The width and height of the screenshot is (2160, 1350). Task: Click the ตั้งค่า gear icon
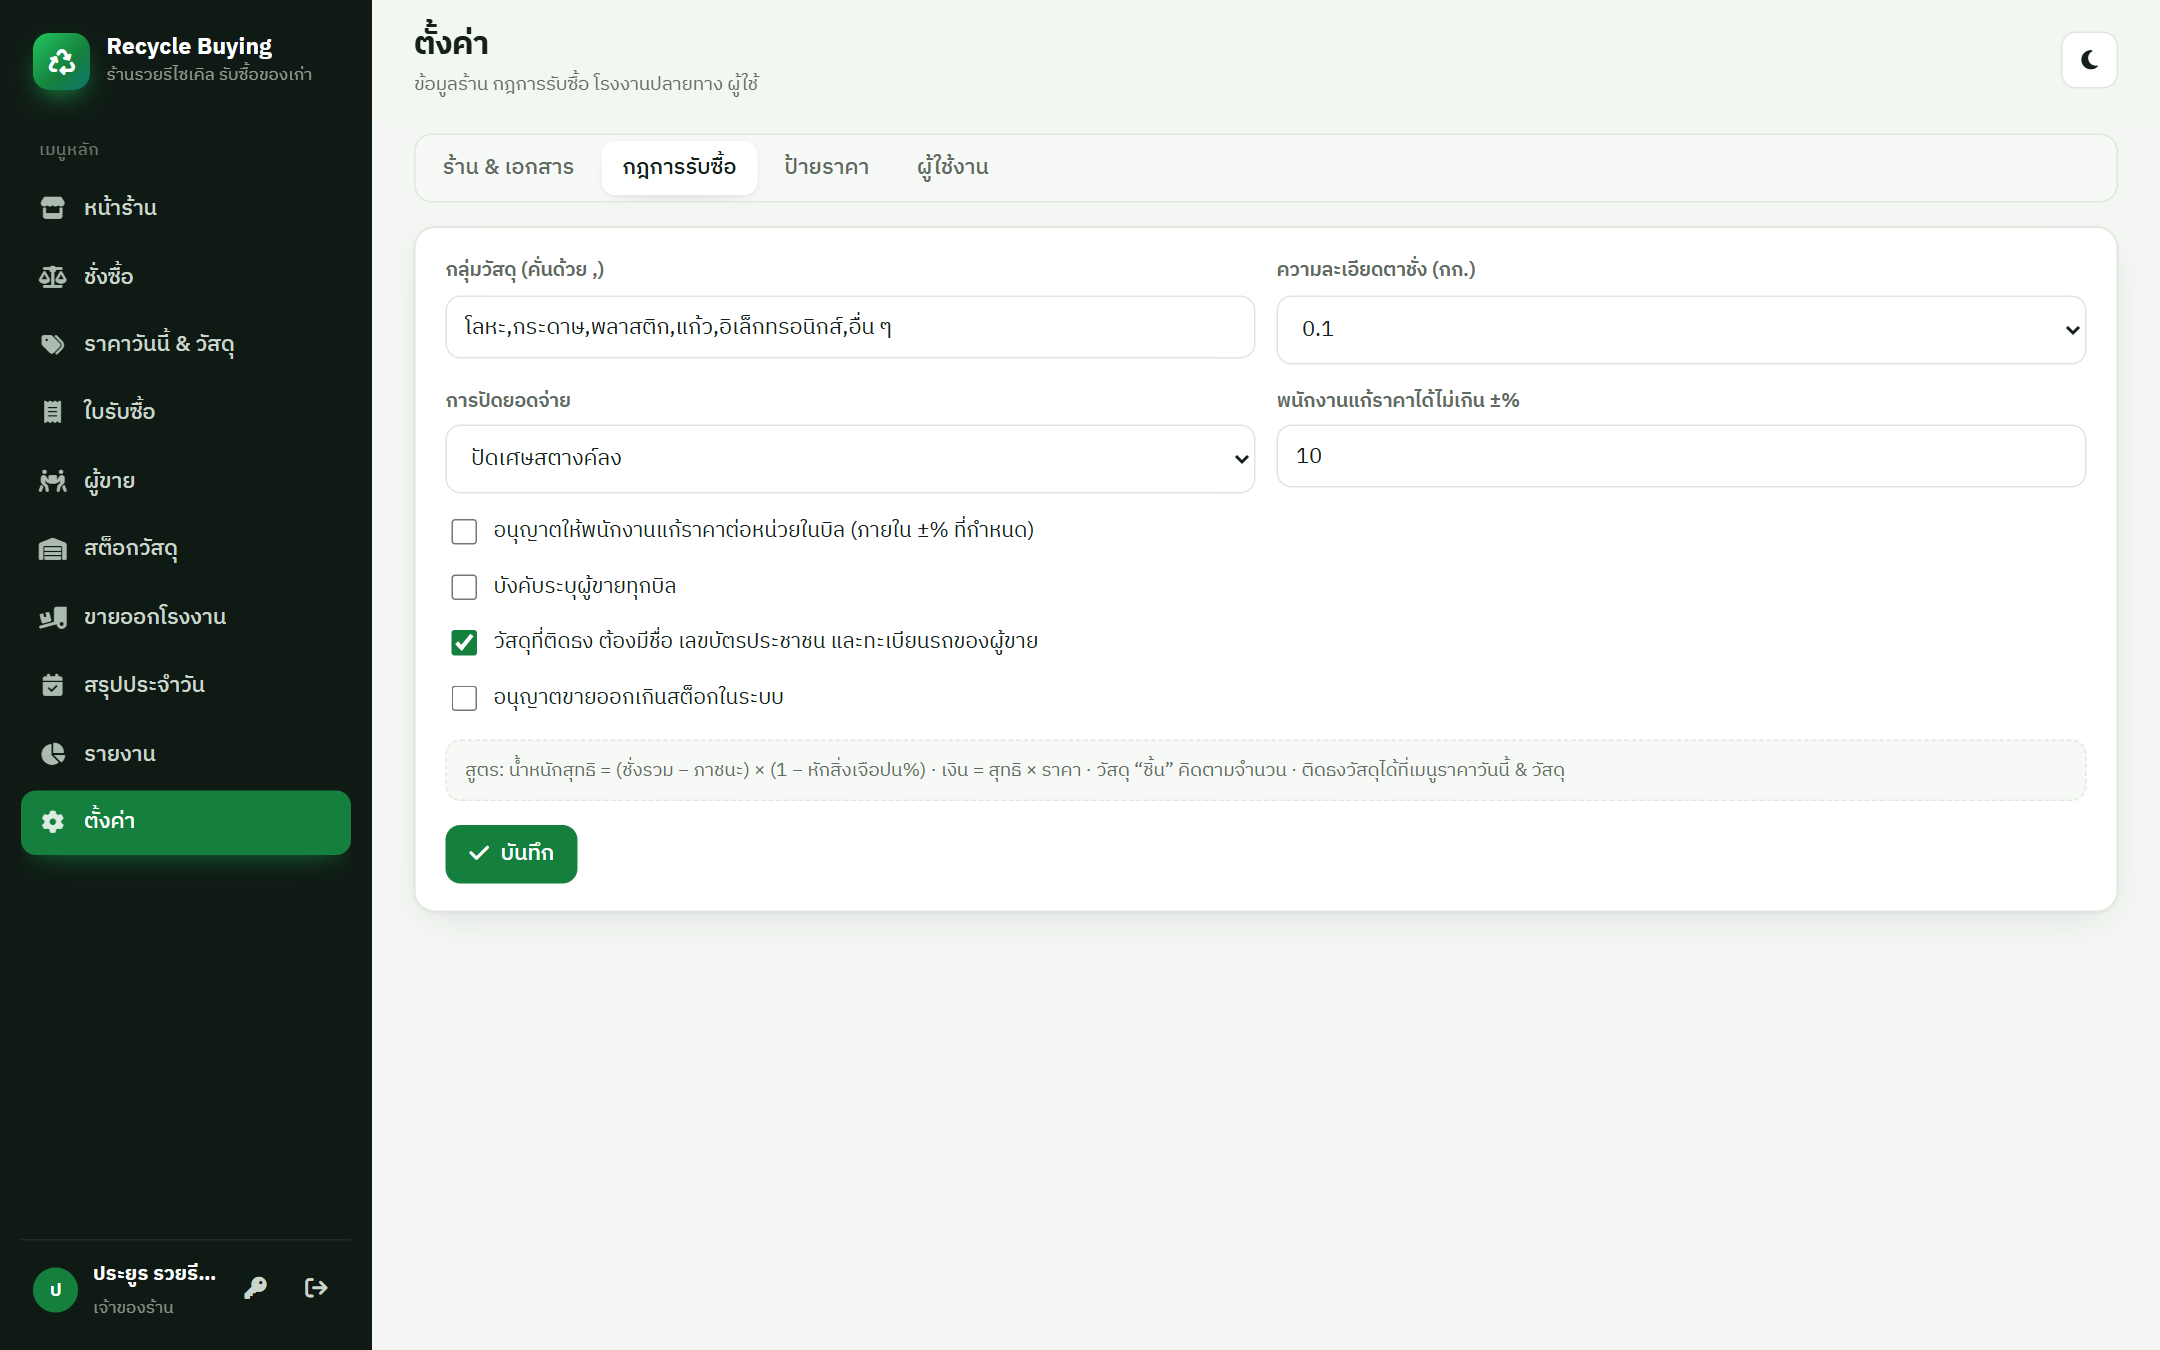[x=52, y=822]
